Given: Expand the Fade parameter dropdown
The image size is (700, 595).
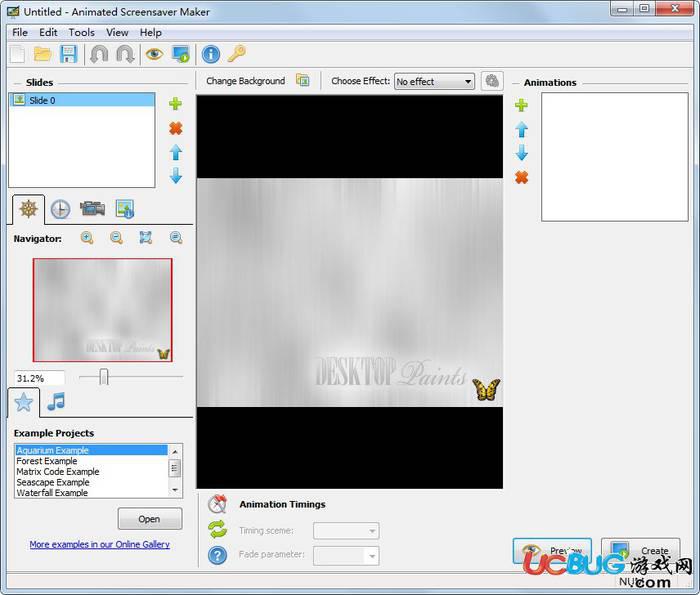Looking at the screenshot, I should (x=346, y=556).
